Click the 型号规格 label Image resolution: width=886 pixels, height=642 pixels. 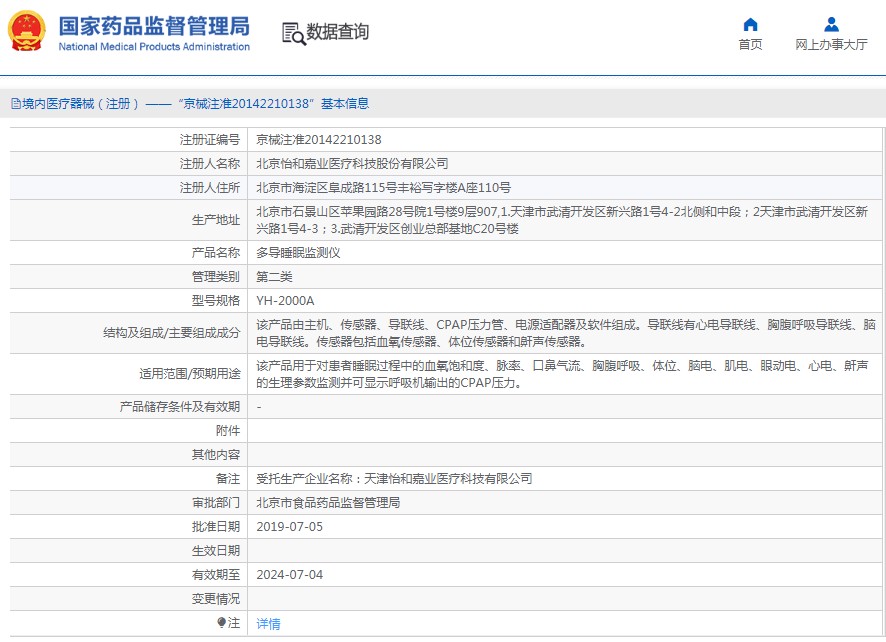(x=216, y=301)
